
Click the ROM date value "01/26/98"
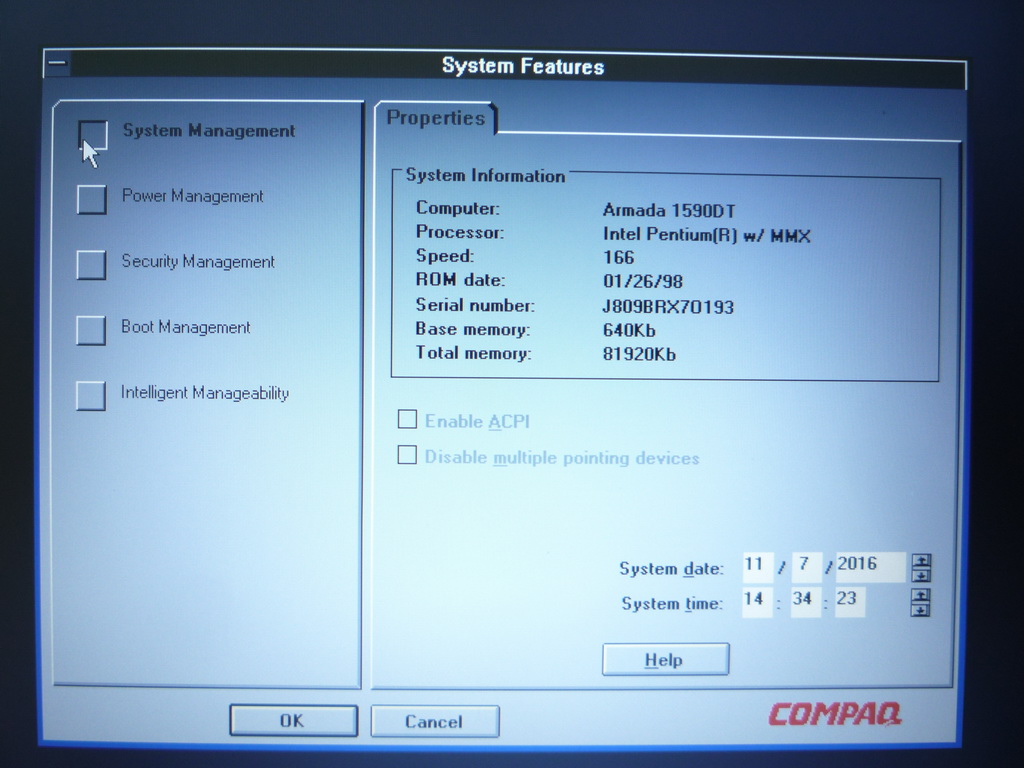(643, 281)
